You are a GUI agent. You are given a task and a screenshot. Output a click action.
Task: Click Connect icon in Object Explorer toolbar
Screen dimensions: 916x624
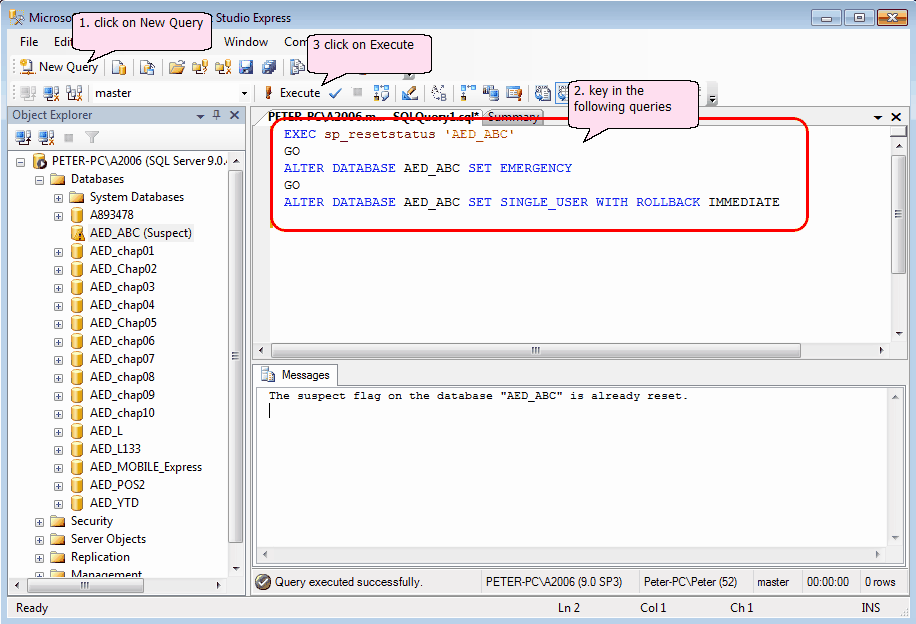[23, 138]
